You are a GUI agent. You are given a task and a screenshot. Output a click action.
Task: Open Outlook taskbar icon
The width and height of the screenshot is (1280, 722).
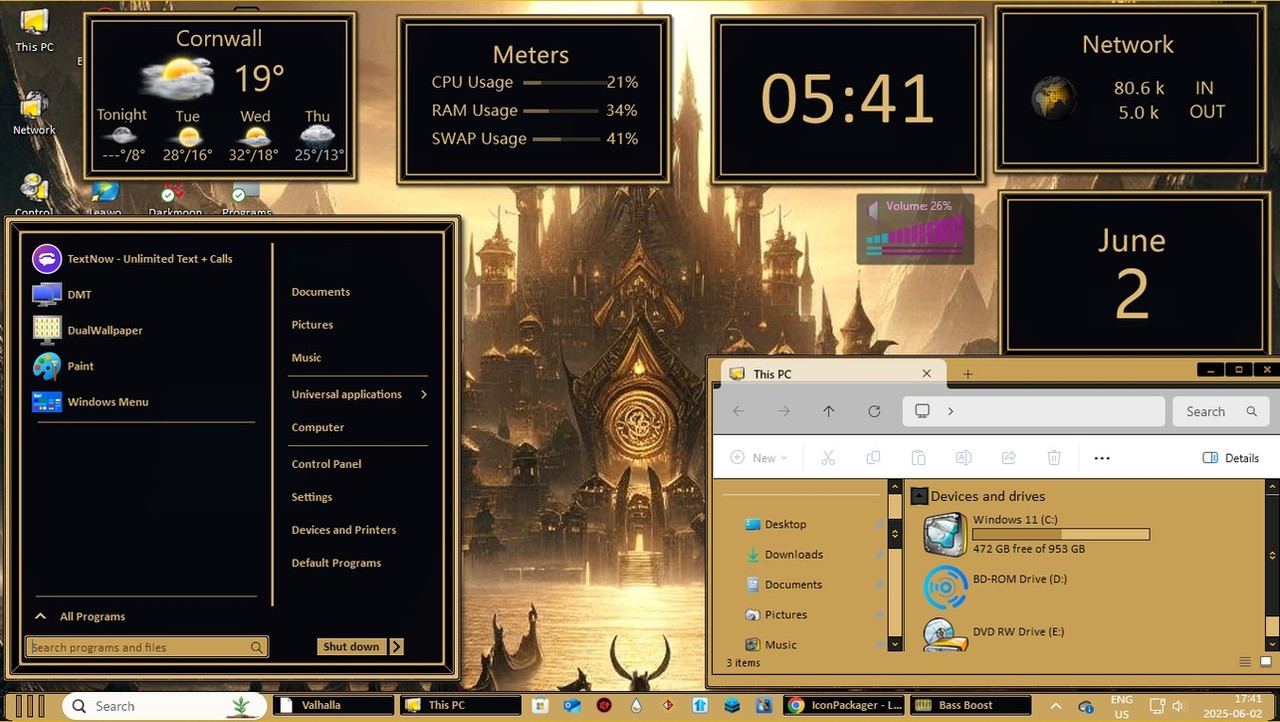point(573,705)
